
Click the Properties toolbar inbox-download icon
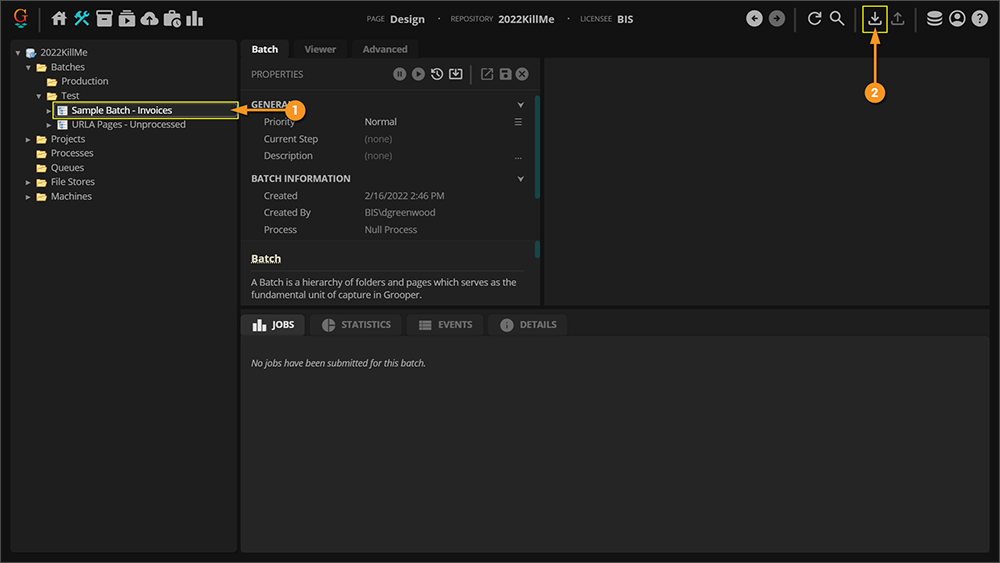pos(455,74)
